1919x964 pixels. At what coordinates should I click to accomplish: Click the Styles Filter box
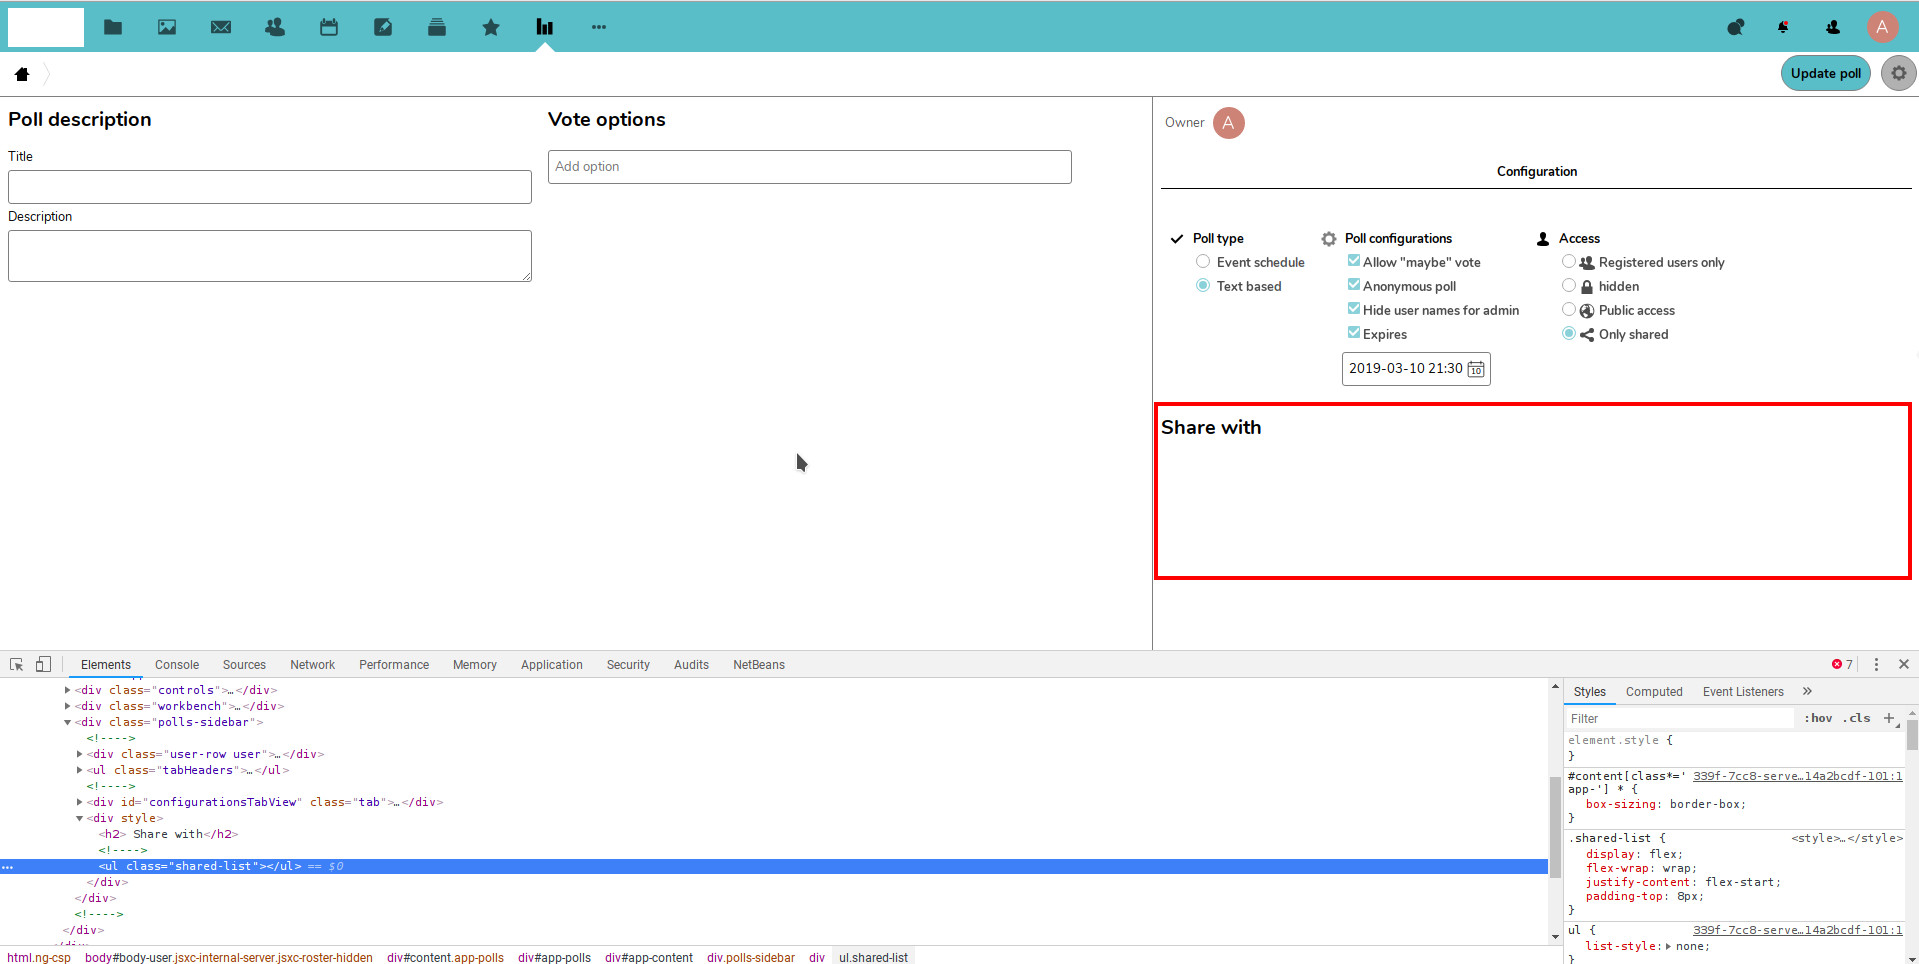tap(1680, 718)
